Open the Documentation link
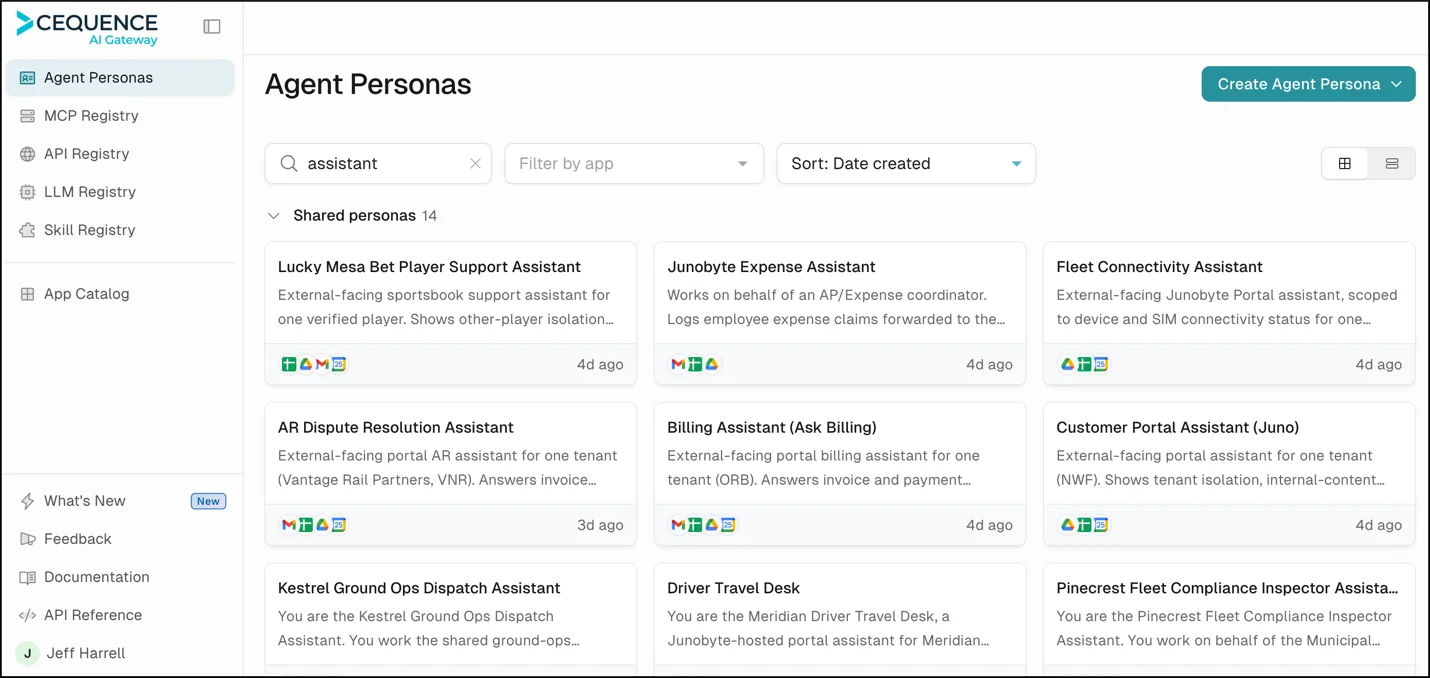Screen dimensions: 1430x678 point(120,577)
